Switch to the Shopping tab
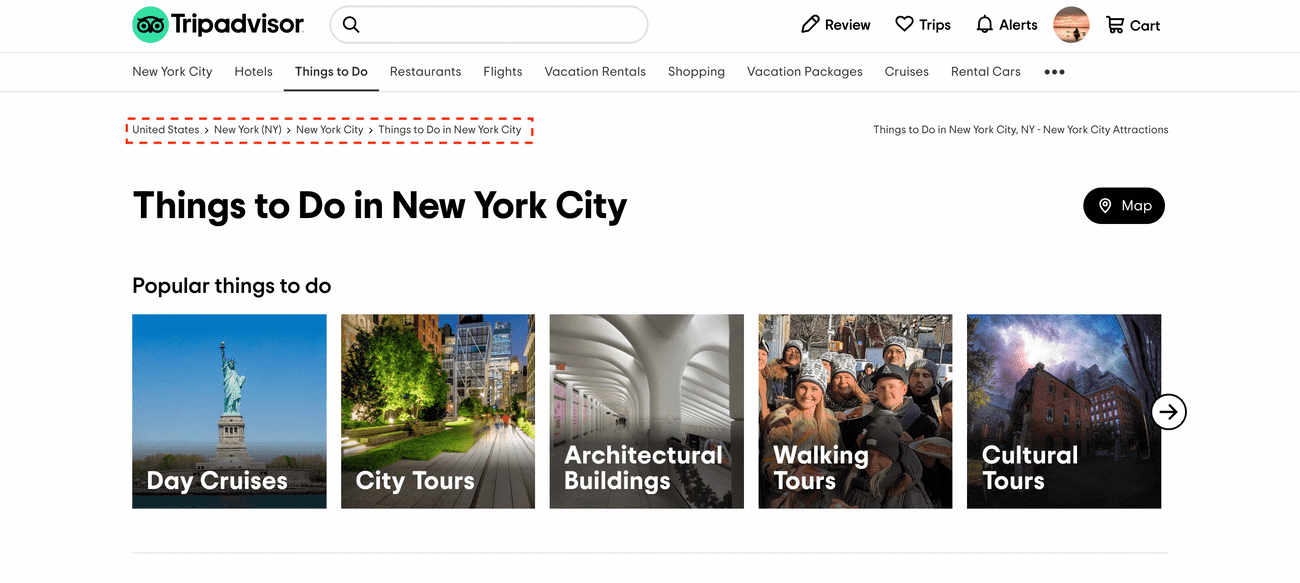This screenshot has width=1300, height=583. [696, 72]
